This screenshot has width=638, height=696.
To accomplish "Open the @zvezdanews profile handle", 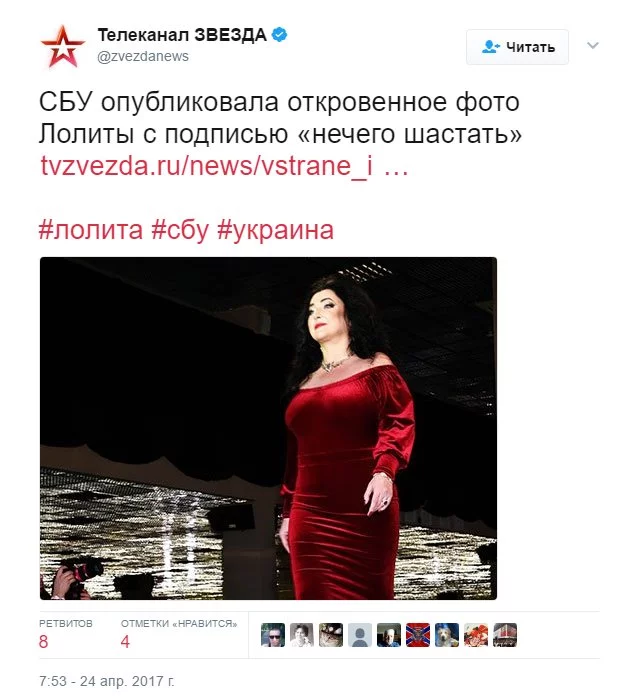I will pyautogui.click(x=143, y=56).
